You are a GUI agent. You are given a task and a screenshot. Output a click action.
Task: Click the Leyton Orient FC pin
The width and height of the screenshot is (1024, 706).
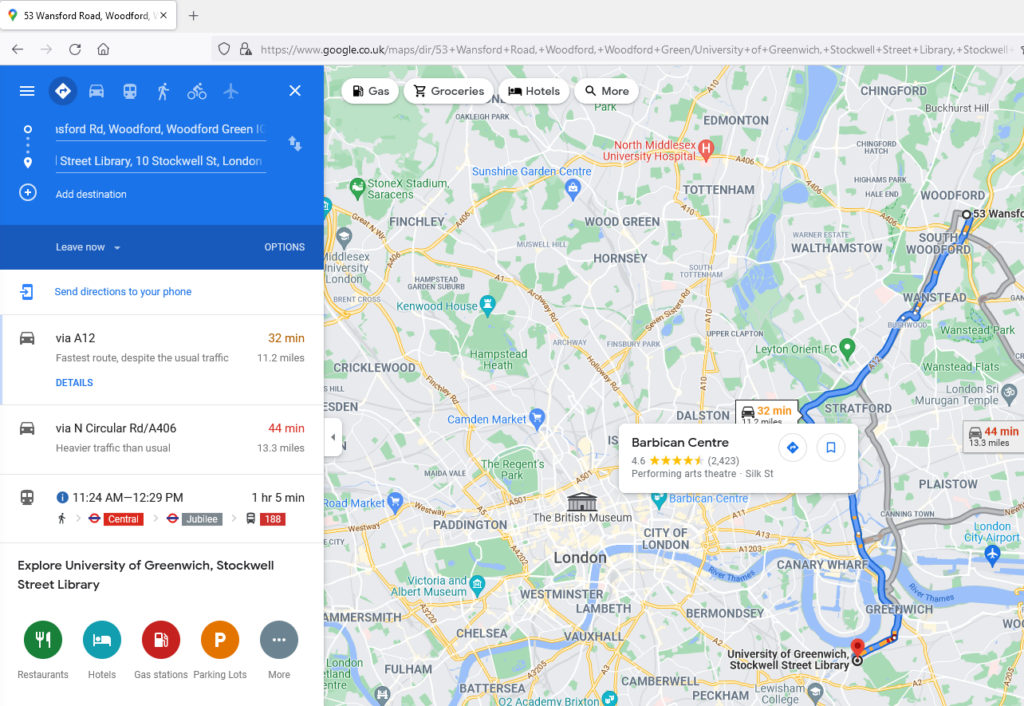point(848,348)
